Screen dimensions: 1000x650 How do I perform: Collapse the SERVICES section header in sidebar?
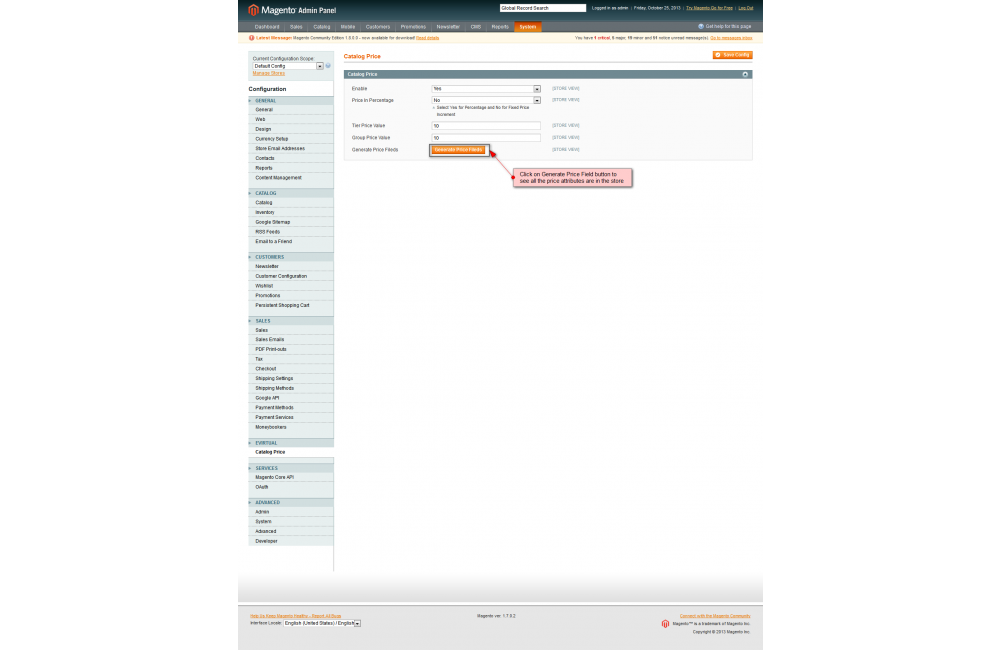coord(291,468)
